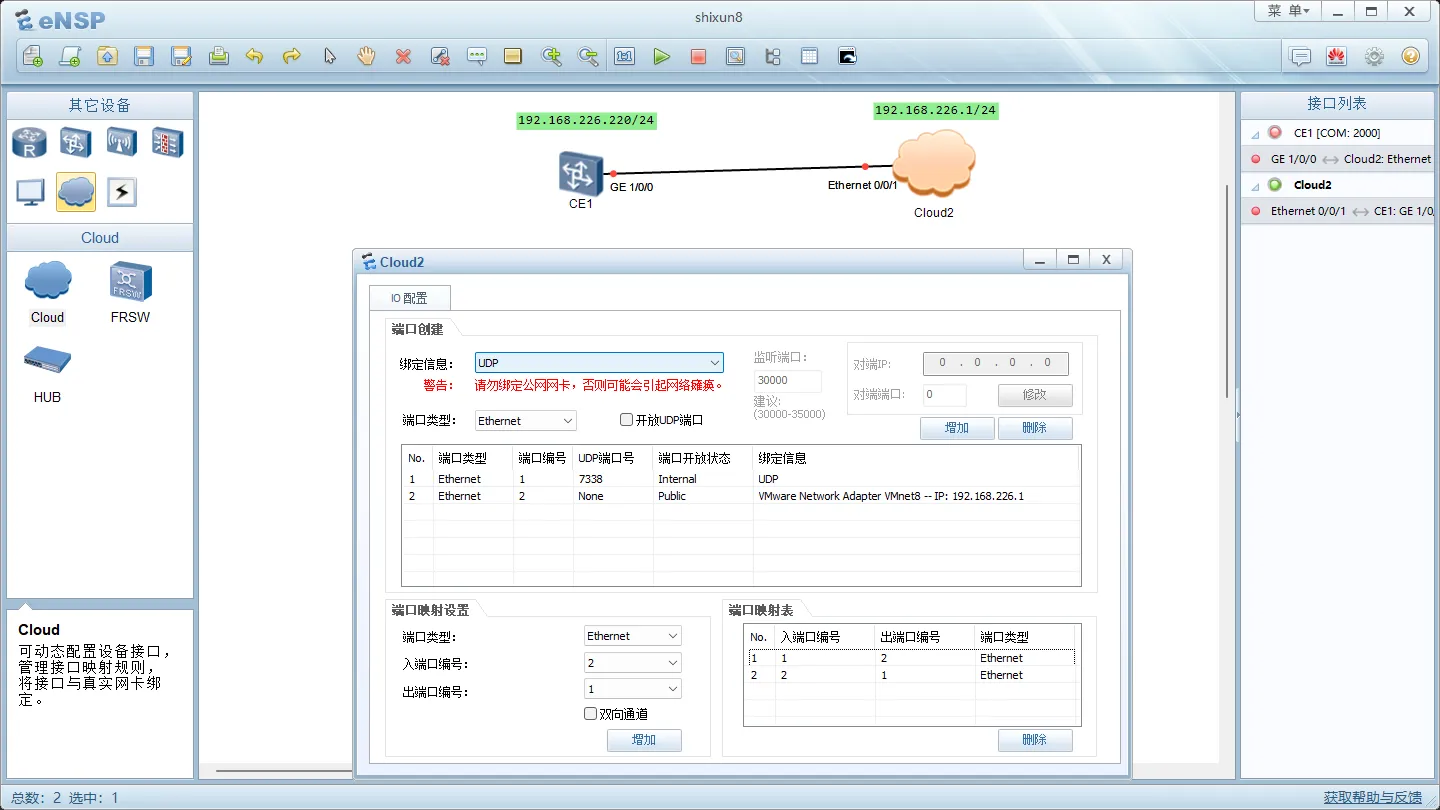The image size is (1440, 810).
Task: Collapse the Cloud2 interface list entry
Action: [x=1256, y=186]
